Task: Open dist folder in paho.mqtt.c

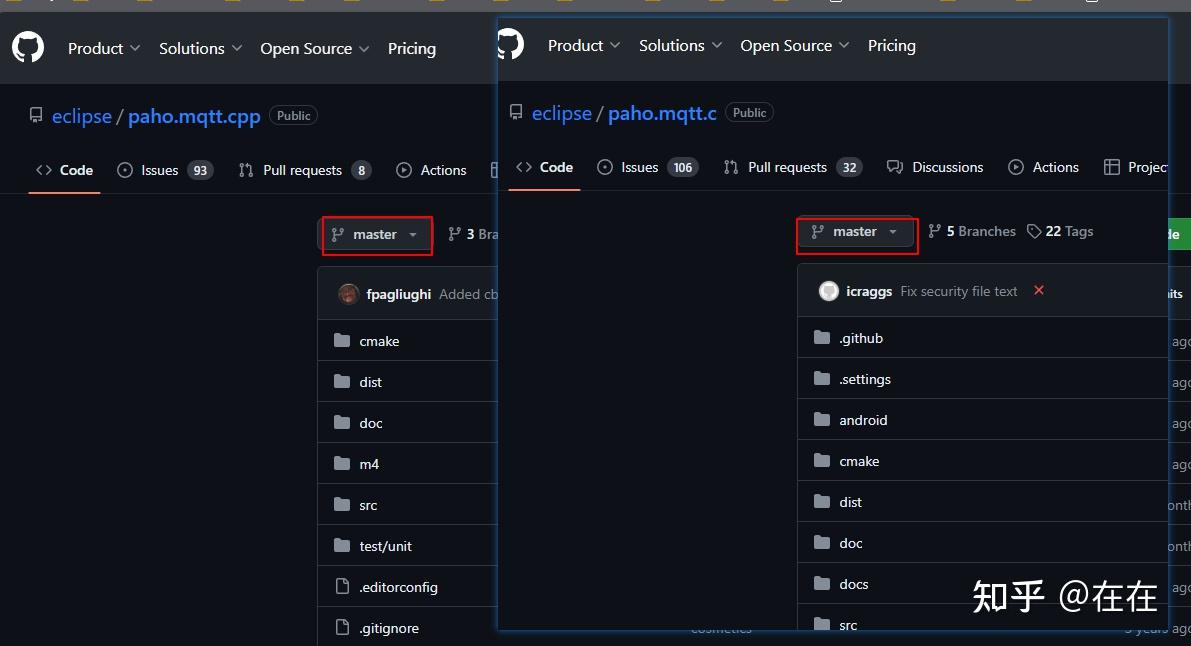Action: (x=851, y=502)
